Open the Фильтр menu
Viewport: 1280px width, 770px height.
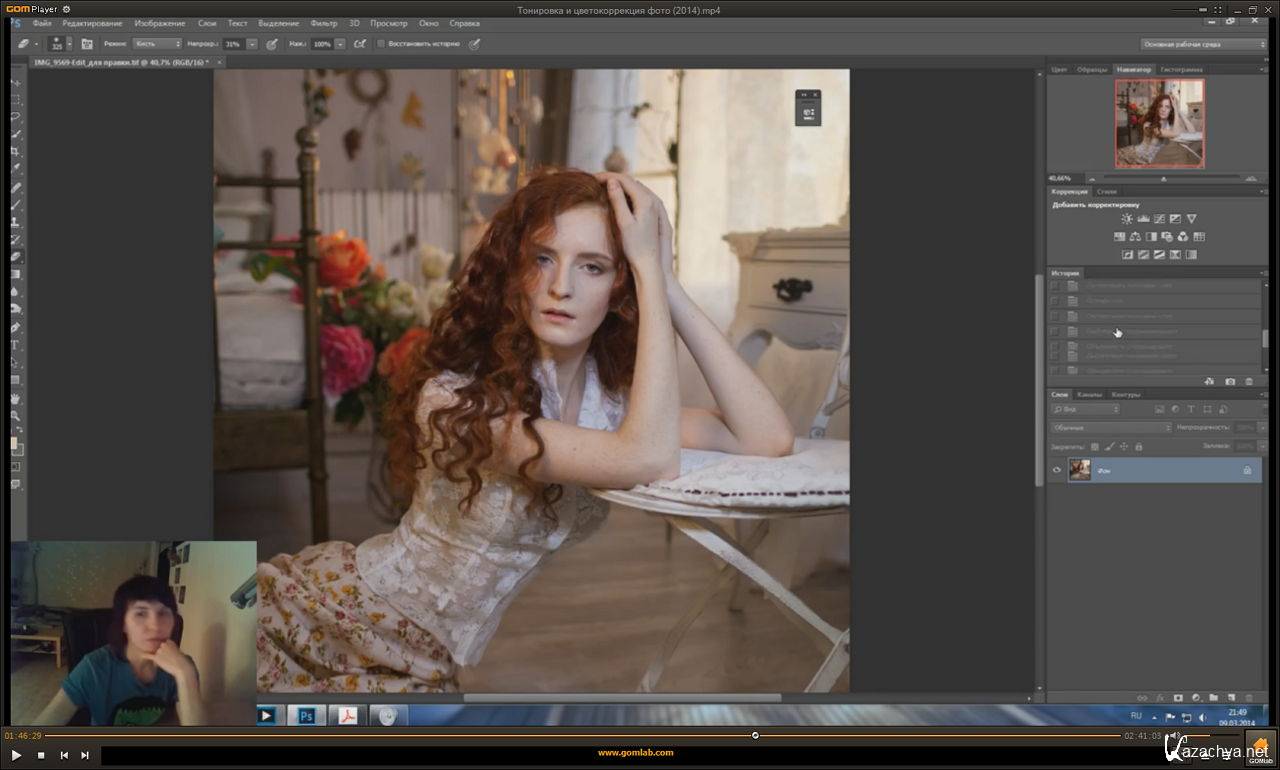(x=324, y=22)
